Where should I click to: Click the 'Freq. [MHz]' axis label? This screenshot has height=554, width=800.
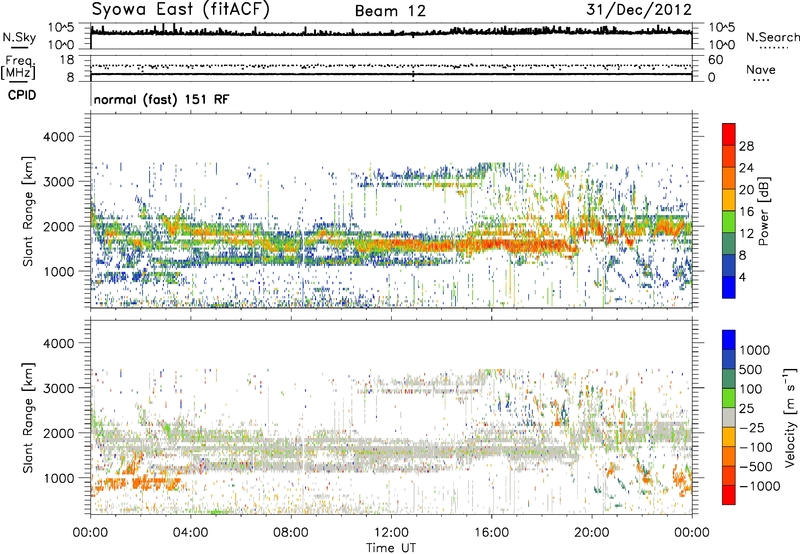[x=18, y=67]
